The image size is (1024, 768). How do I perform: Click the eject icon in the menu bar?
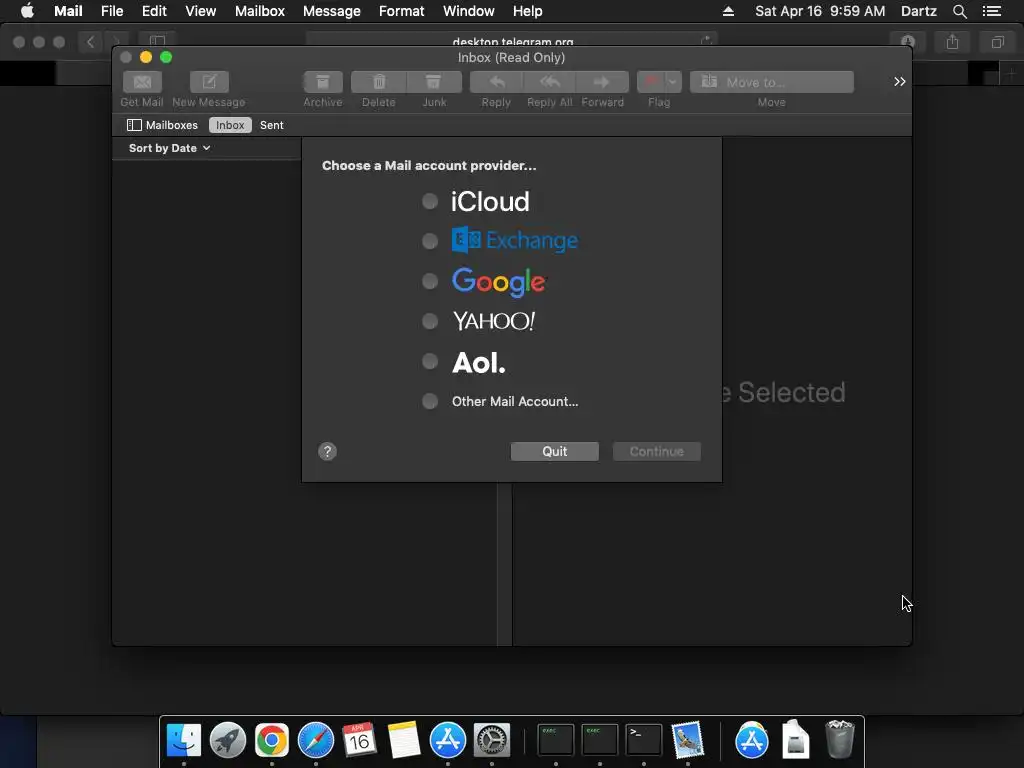click(728, 11)
